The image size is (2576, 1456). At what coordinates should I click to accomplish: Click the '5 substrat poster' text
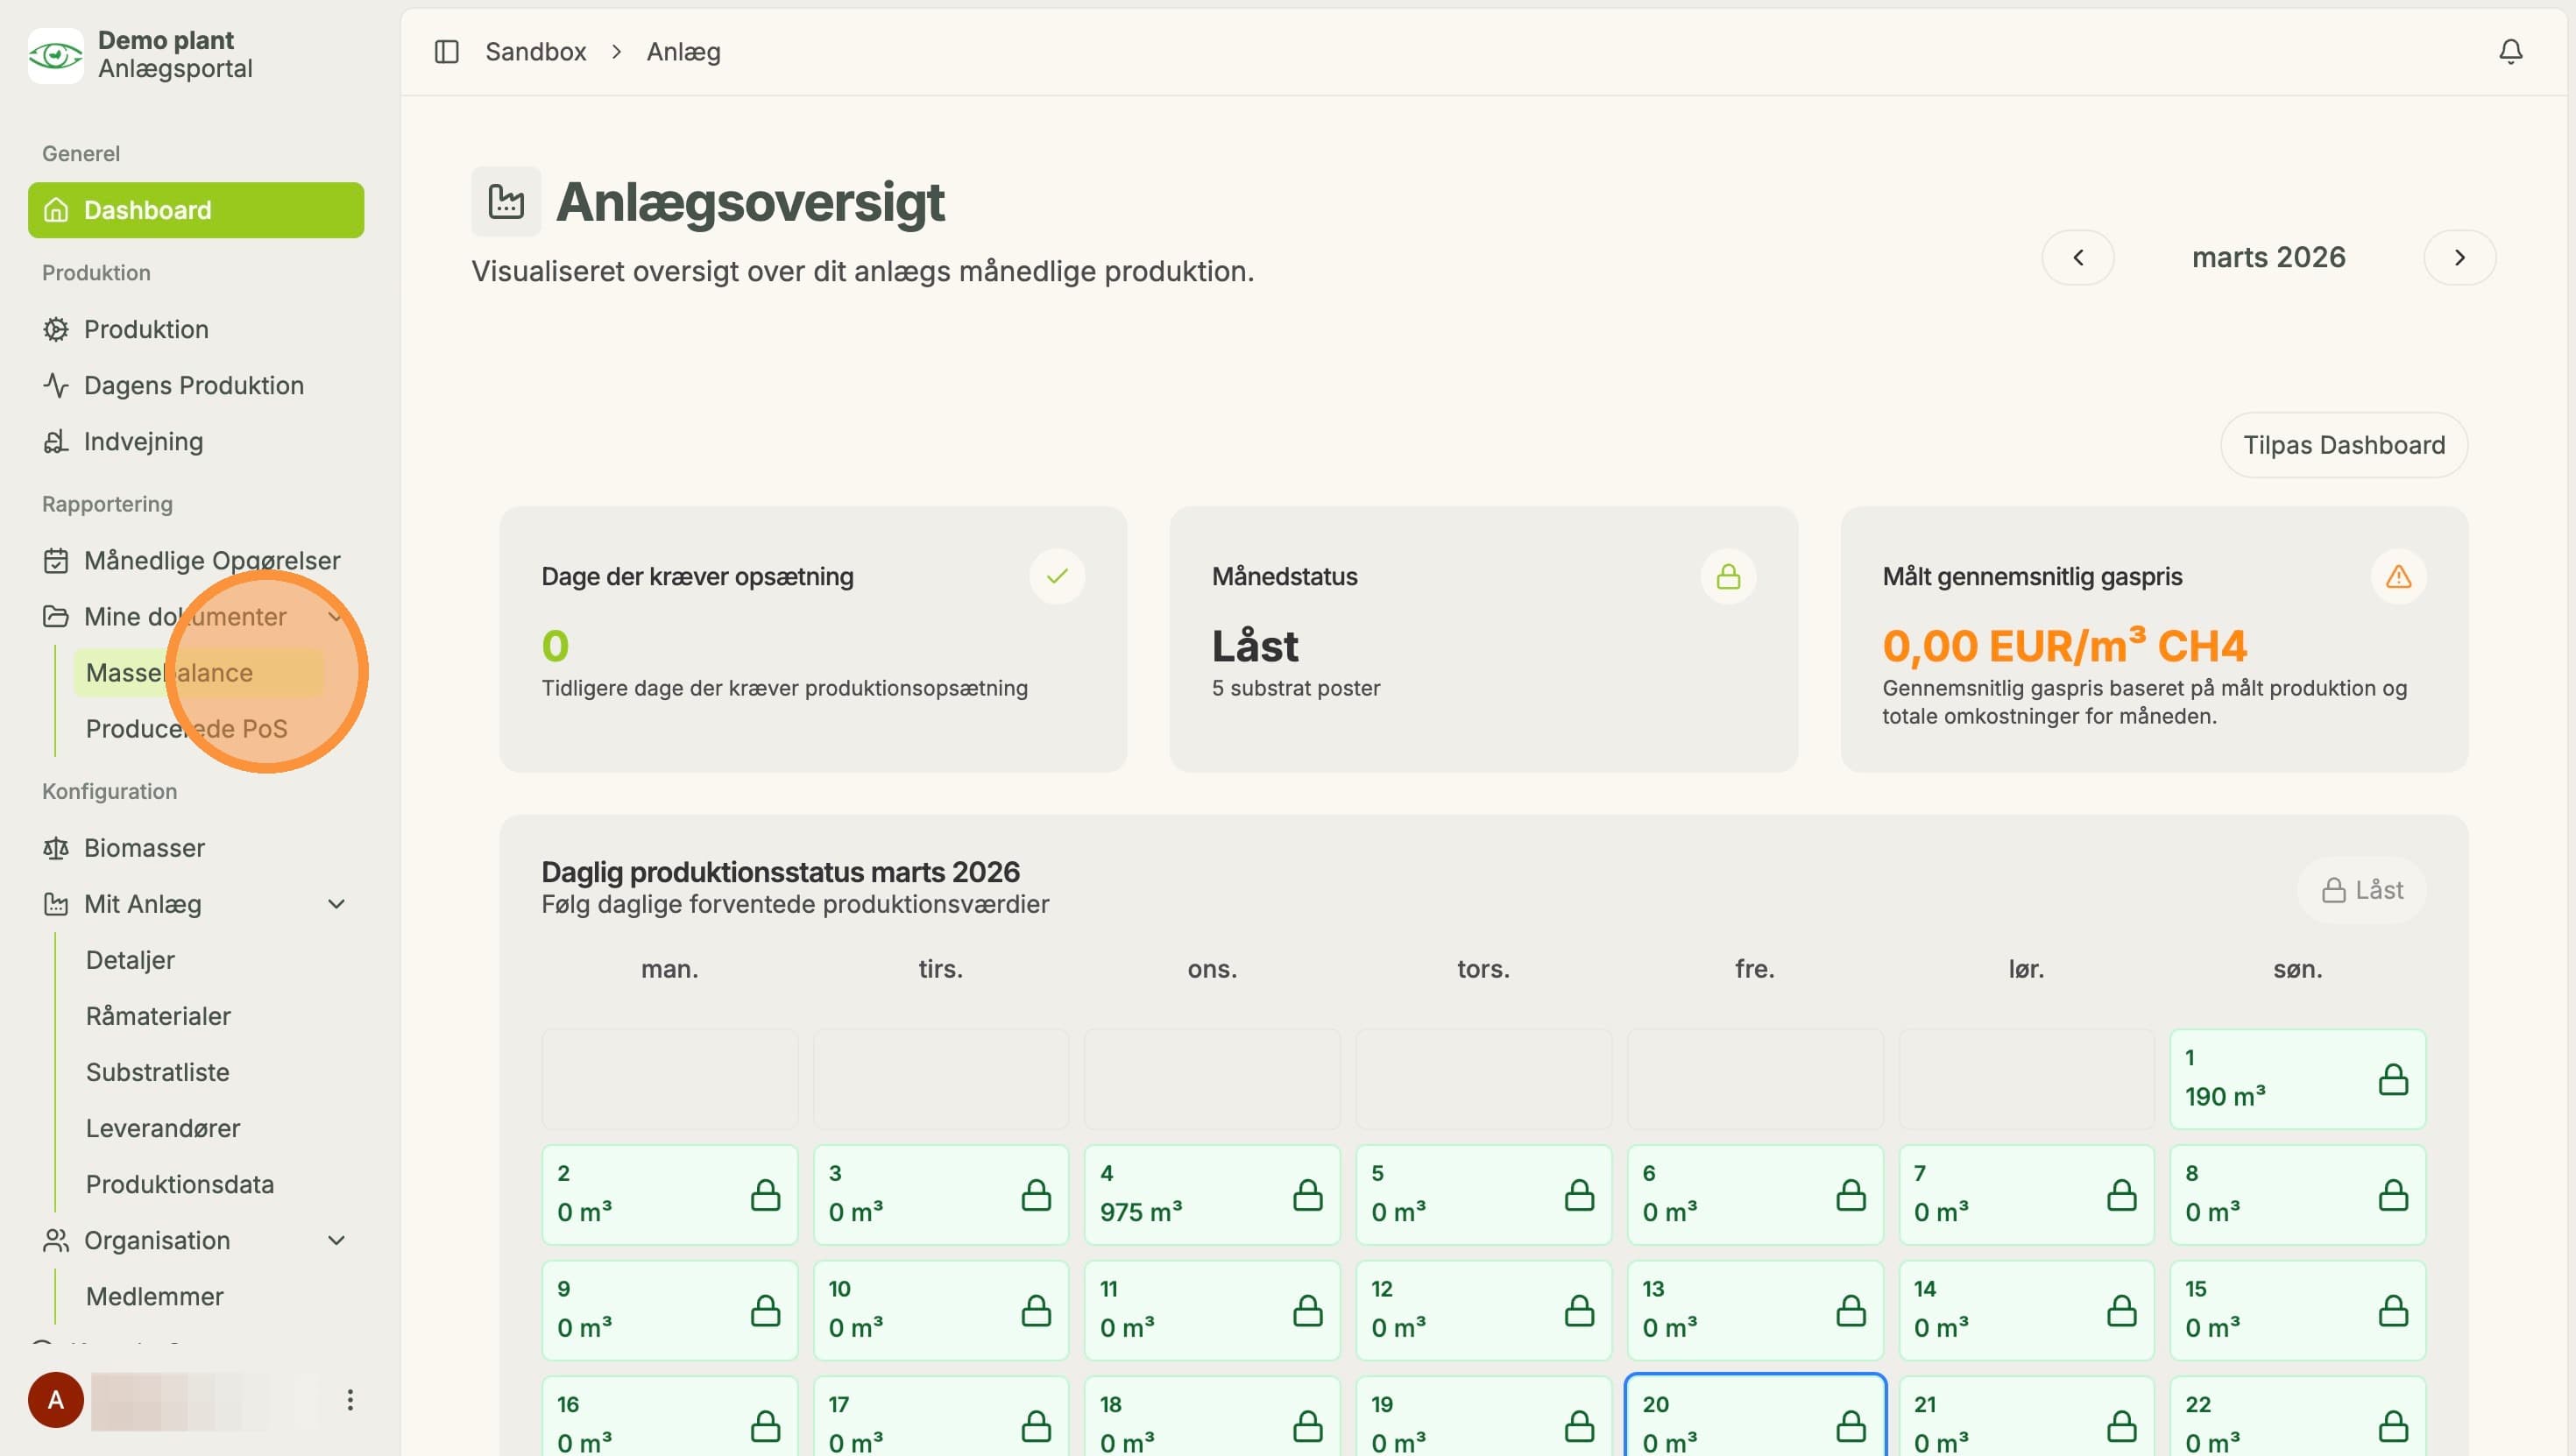click(x=1295, y=688)
